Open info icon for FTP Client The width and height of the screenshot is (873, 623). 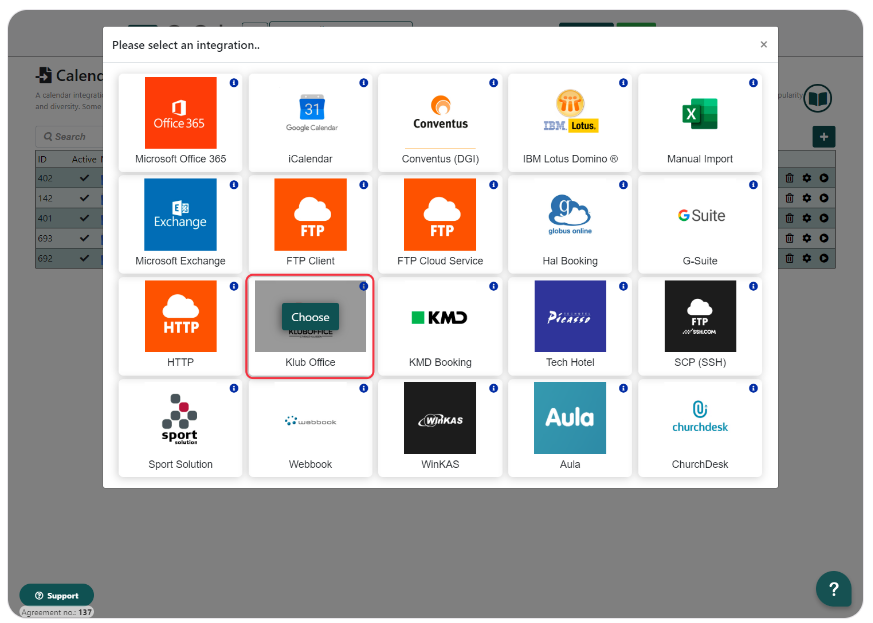(364, 184)
